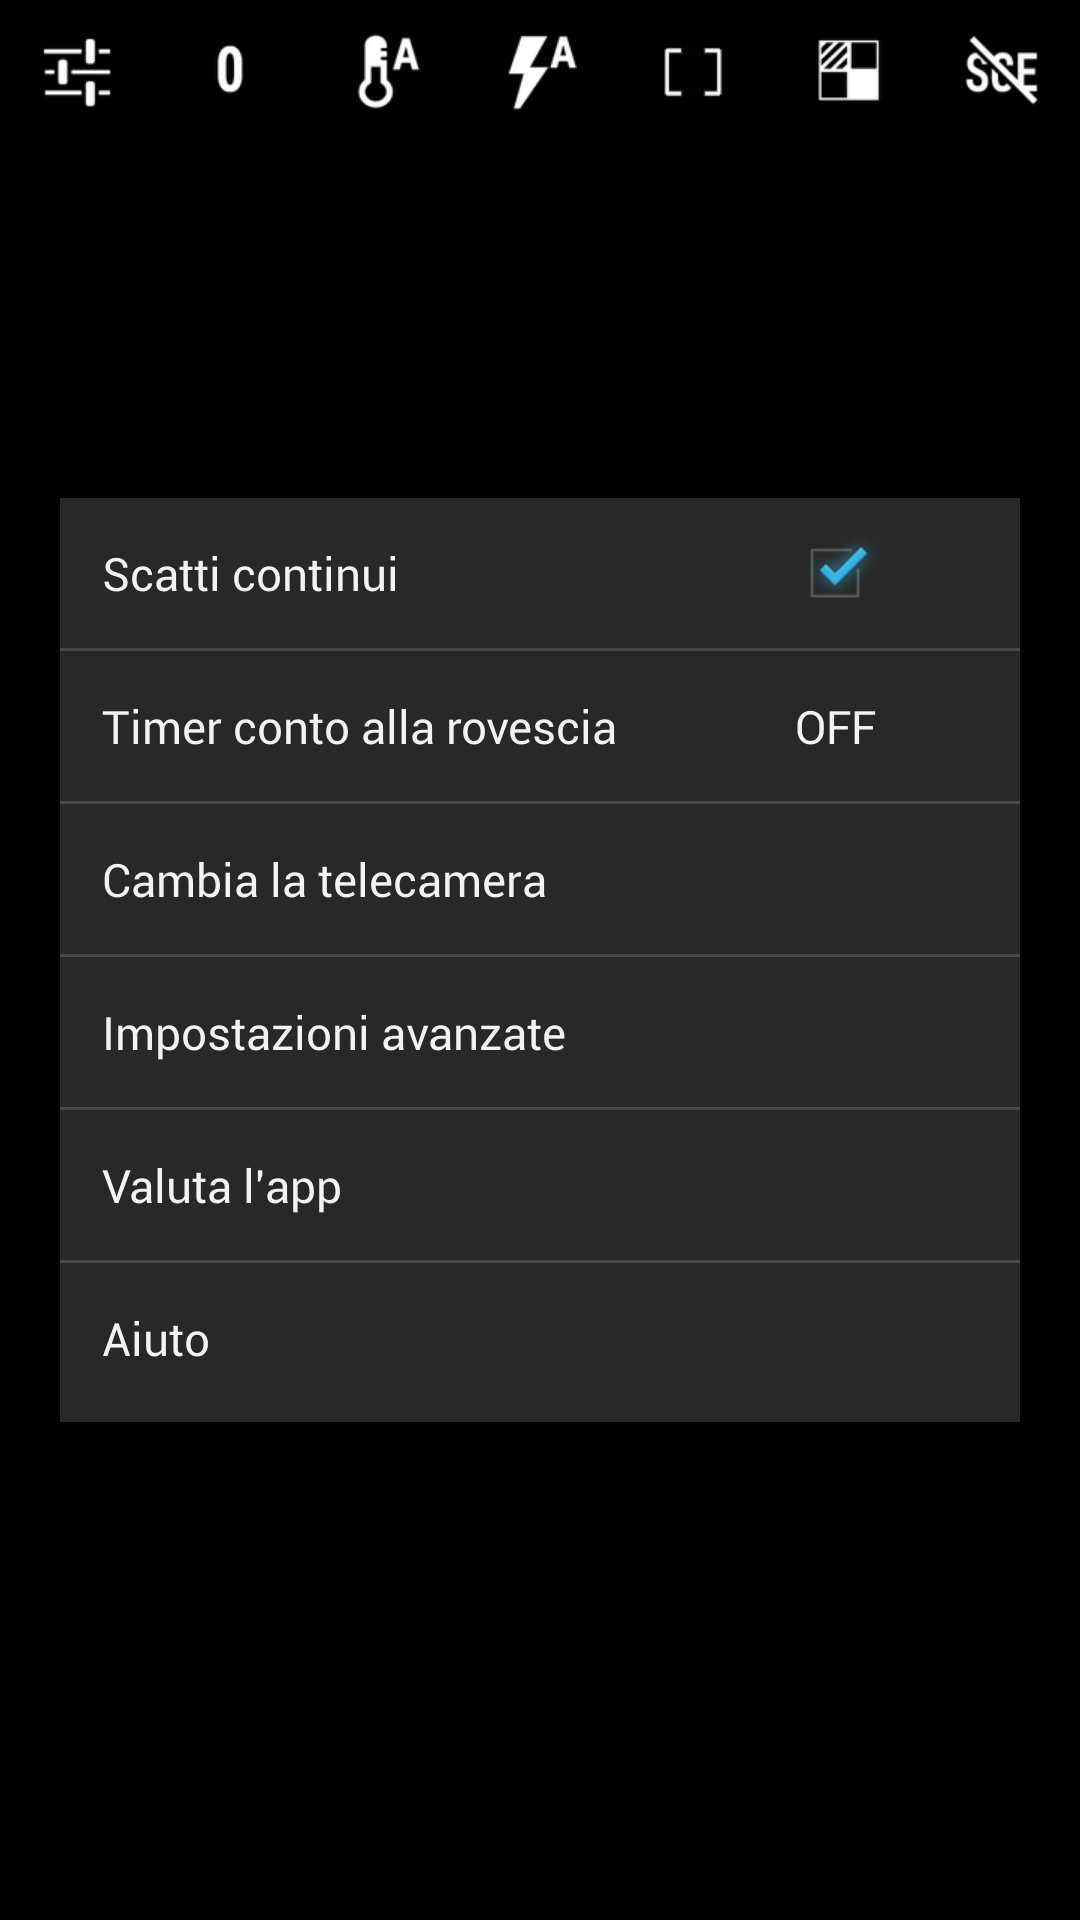
Task: Open the Aiuto help entry
Action: coord(540,1340)
